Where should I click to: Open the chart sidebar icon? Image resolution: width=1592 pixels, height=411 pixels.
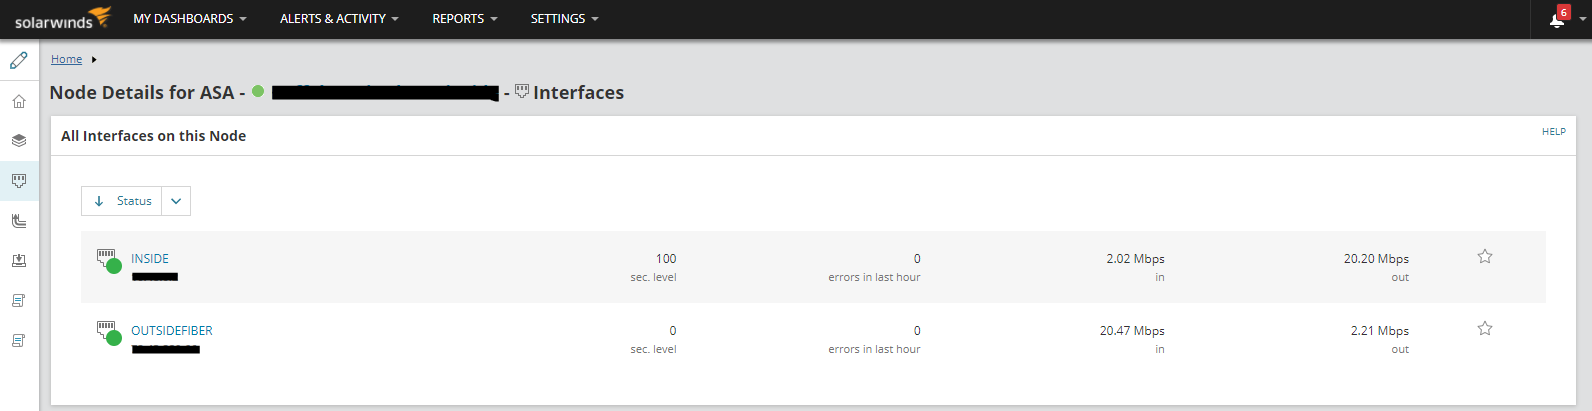pos(19,221)
